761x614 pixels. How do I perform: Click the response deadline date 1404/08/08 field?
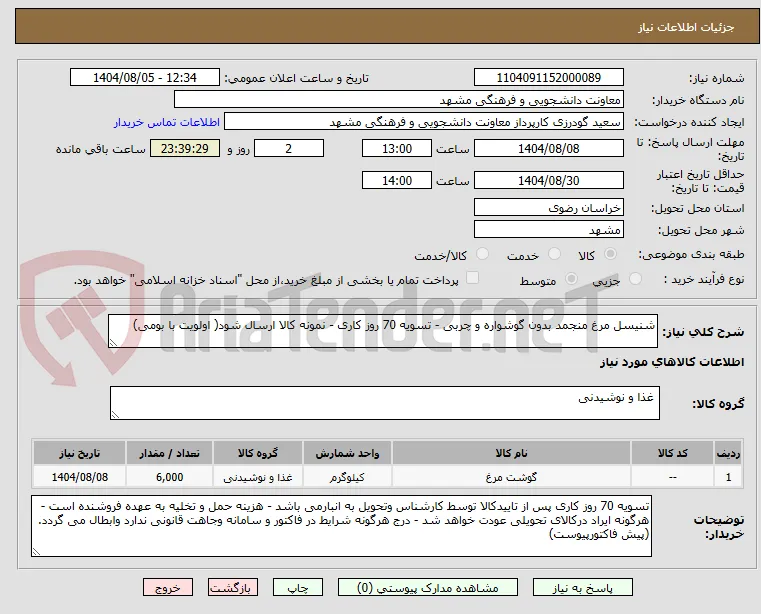pos(549,149)
